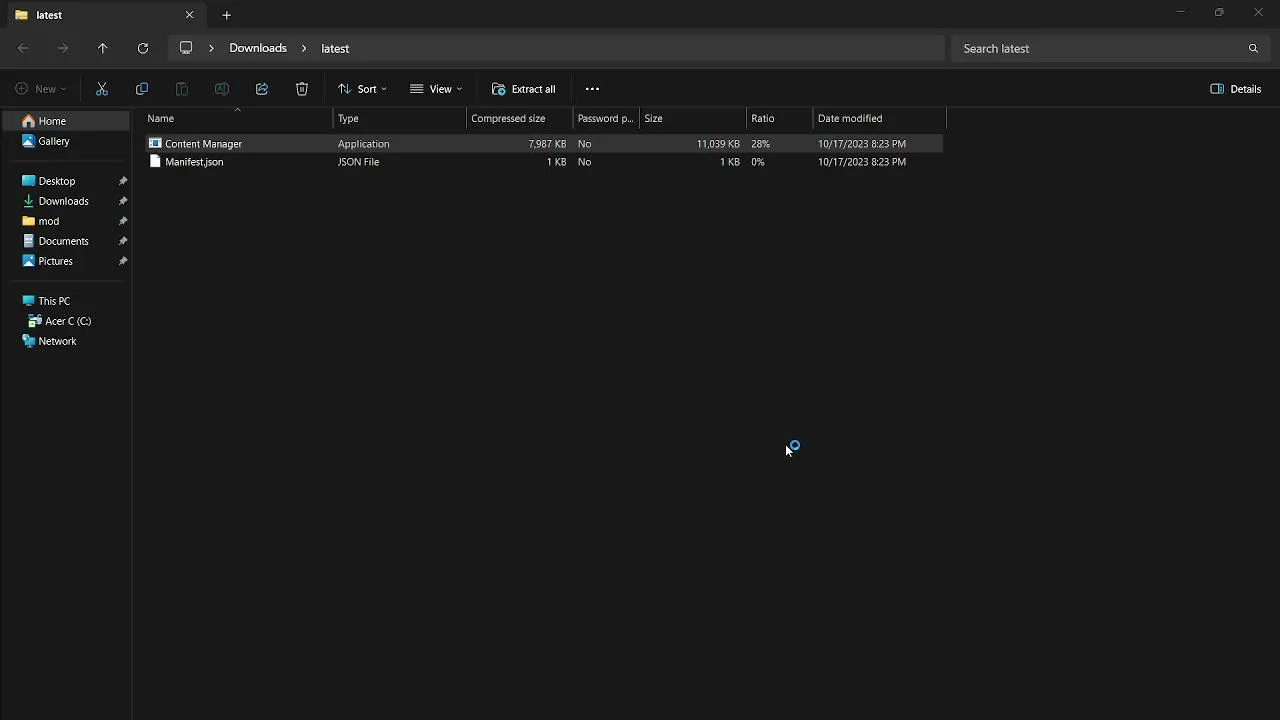The width and height of the screenshot is (1280, 720).
Task: Click Downloads breadcrumb in address bar
Action: click(258, 48)
